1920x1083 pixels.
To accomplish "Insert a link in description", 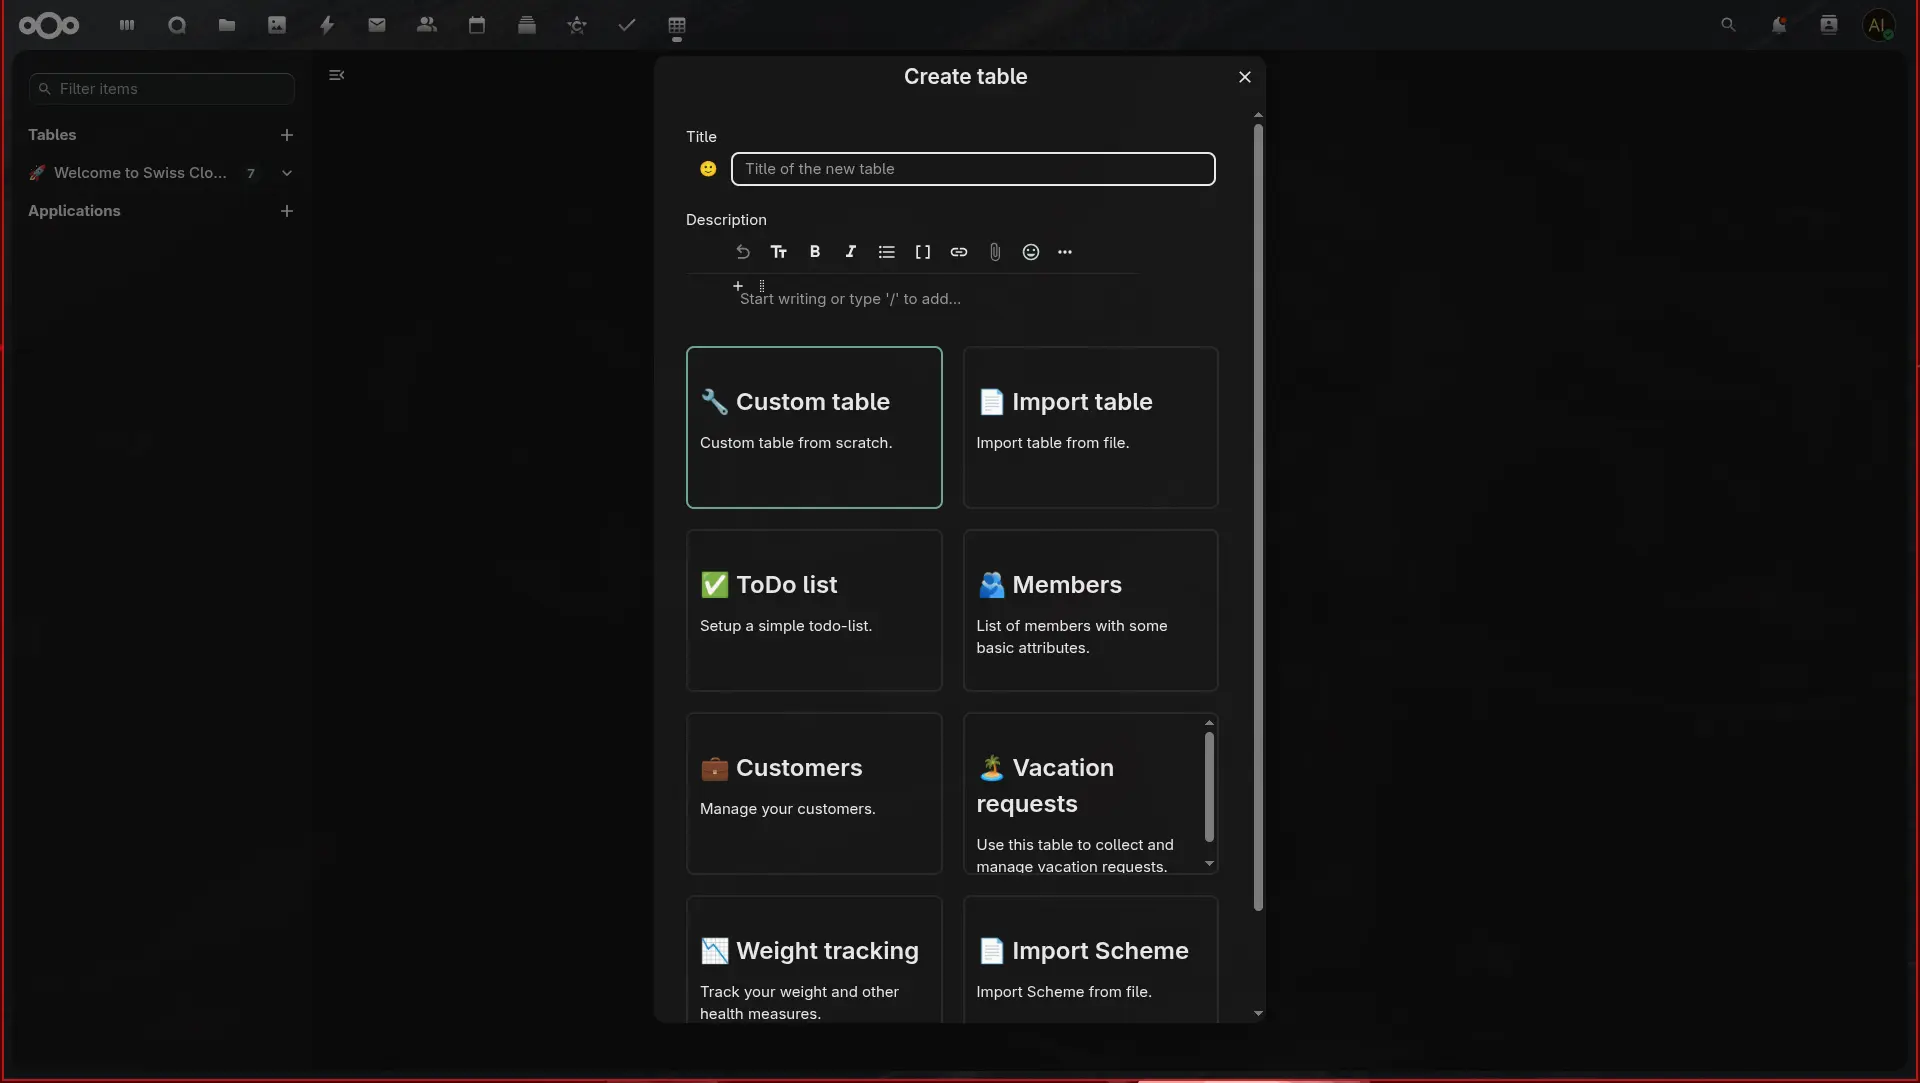I will pyautogui.click(x=959, y=252).
